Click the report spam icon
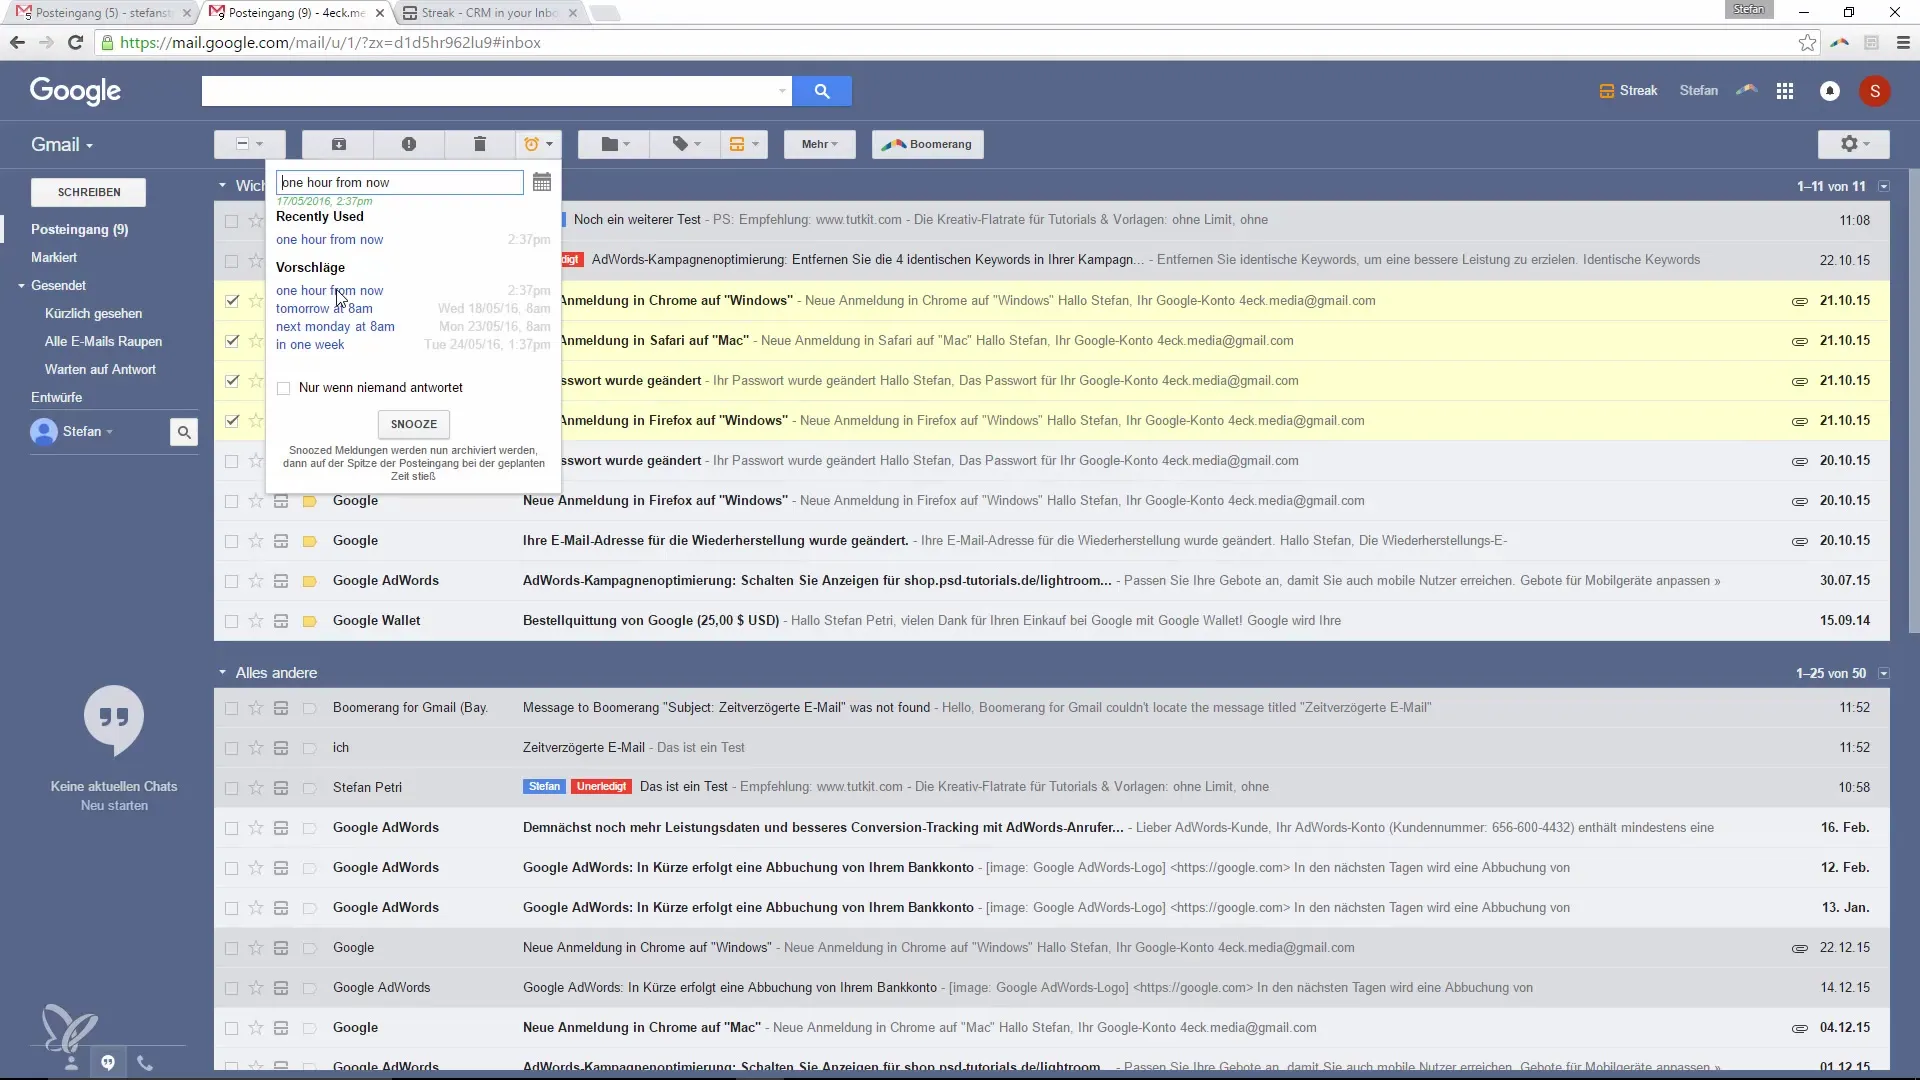Viewport: 1920px width, 1080px height. (x=409, y=144)
